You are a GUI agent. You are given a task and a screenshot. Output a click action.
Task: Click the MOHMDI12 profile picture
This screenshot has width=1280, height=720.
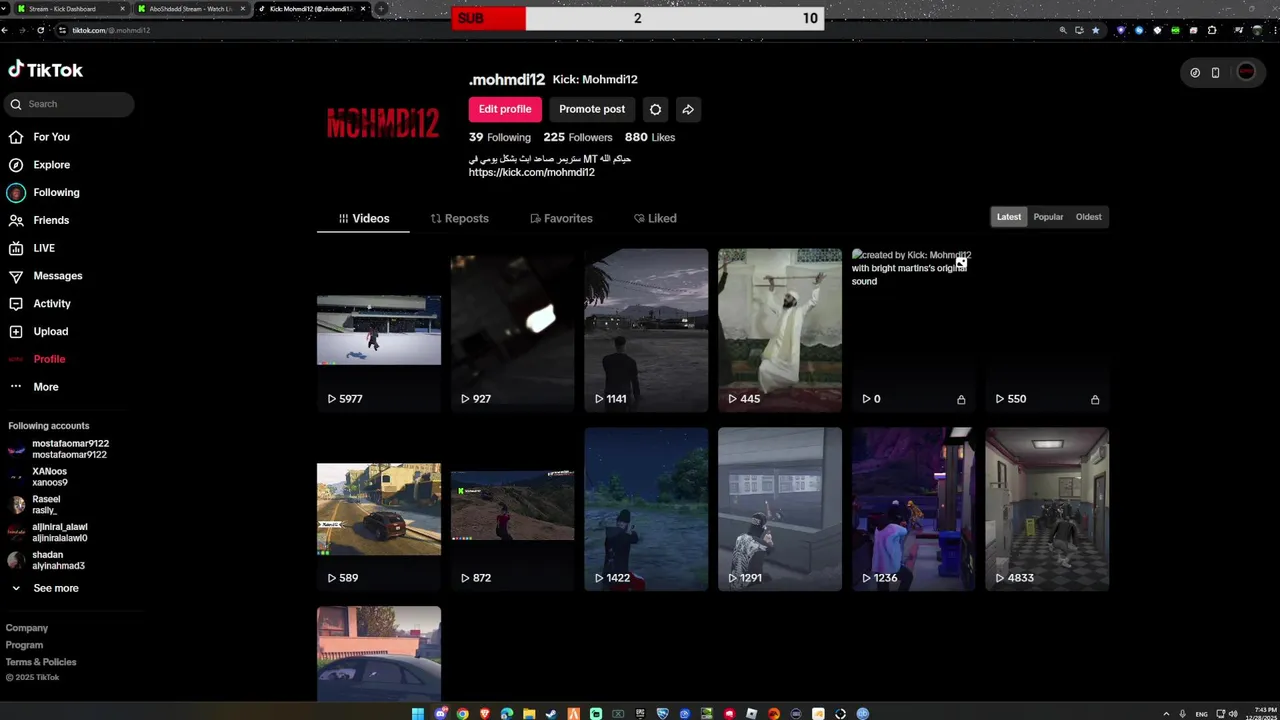383,123
